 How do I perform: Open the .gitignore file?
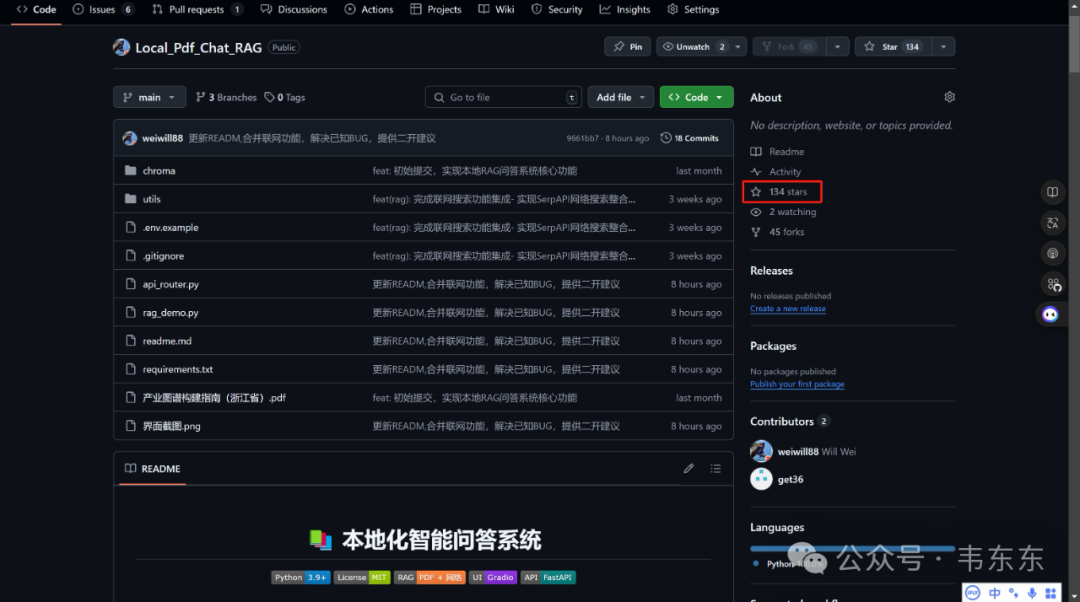click(x=163, y=256)
